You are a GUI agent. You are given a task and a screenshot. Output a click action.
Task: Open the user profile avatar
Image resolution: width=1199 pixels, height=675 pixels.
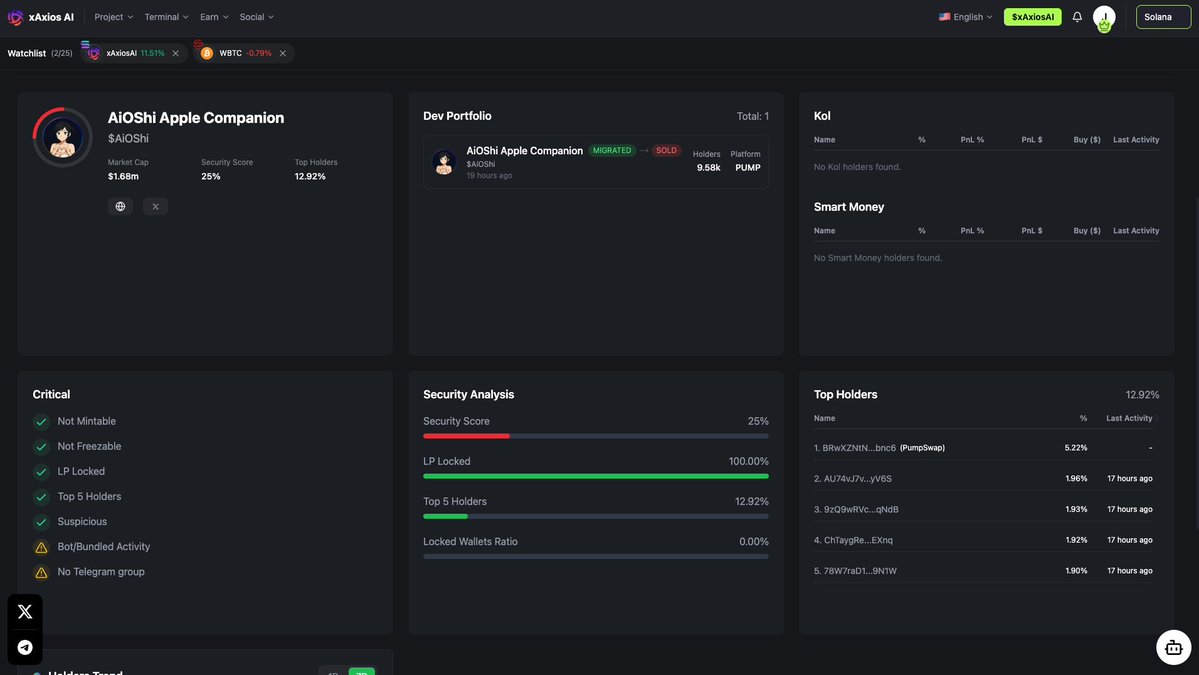click(1103, 17)
